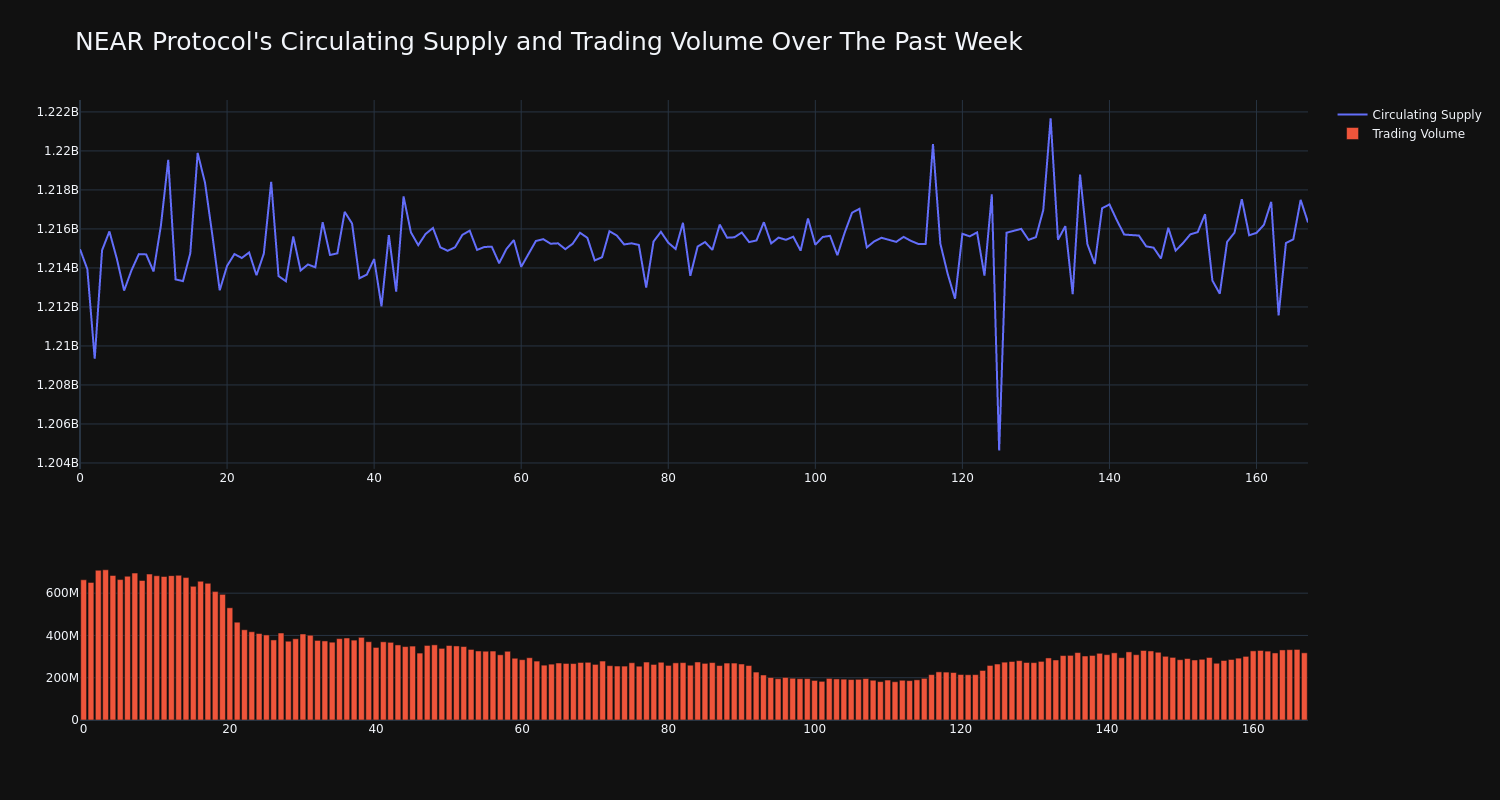Viewport: 1500px width, 800px height.
Task: Click the 1.218B y-axis label
Action: [x=58, y=190]
